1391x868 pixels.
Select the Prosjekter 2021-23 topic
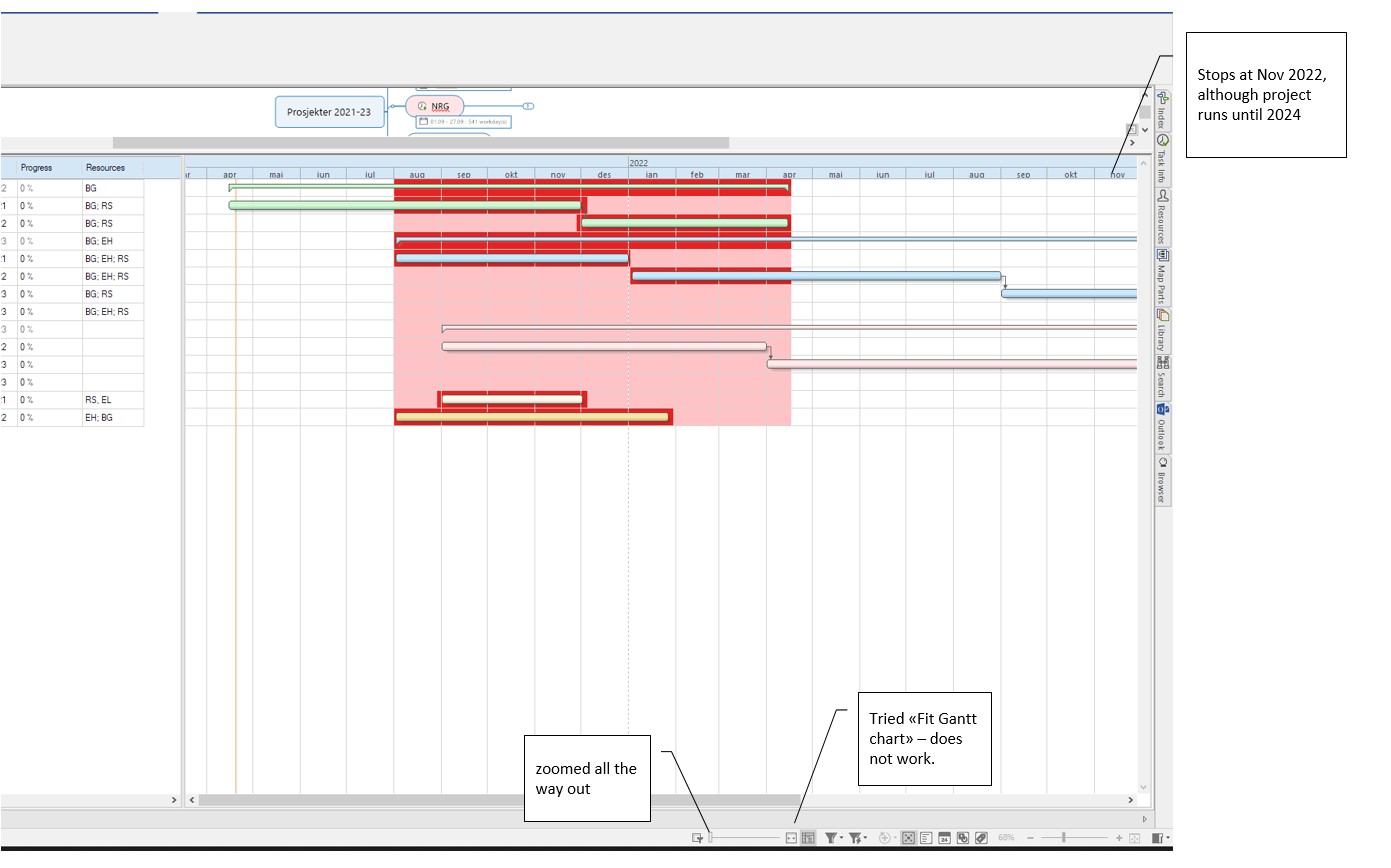click(329, 112)
